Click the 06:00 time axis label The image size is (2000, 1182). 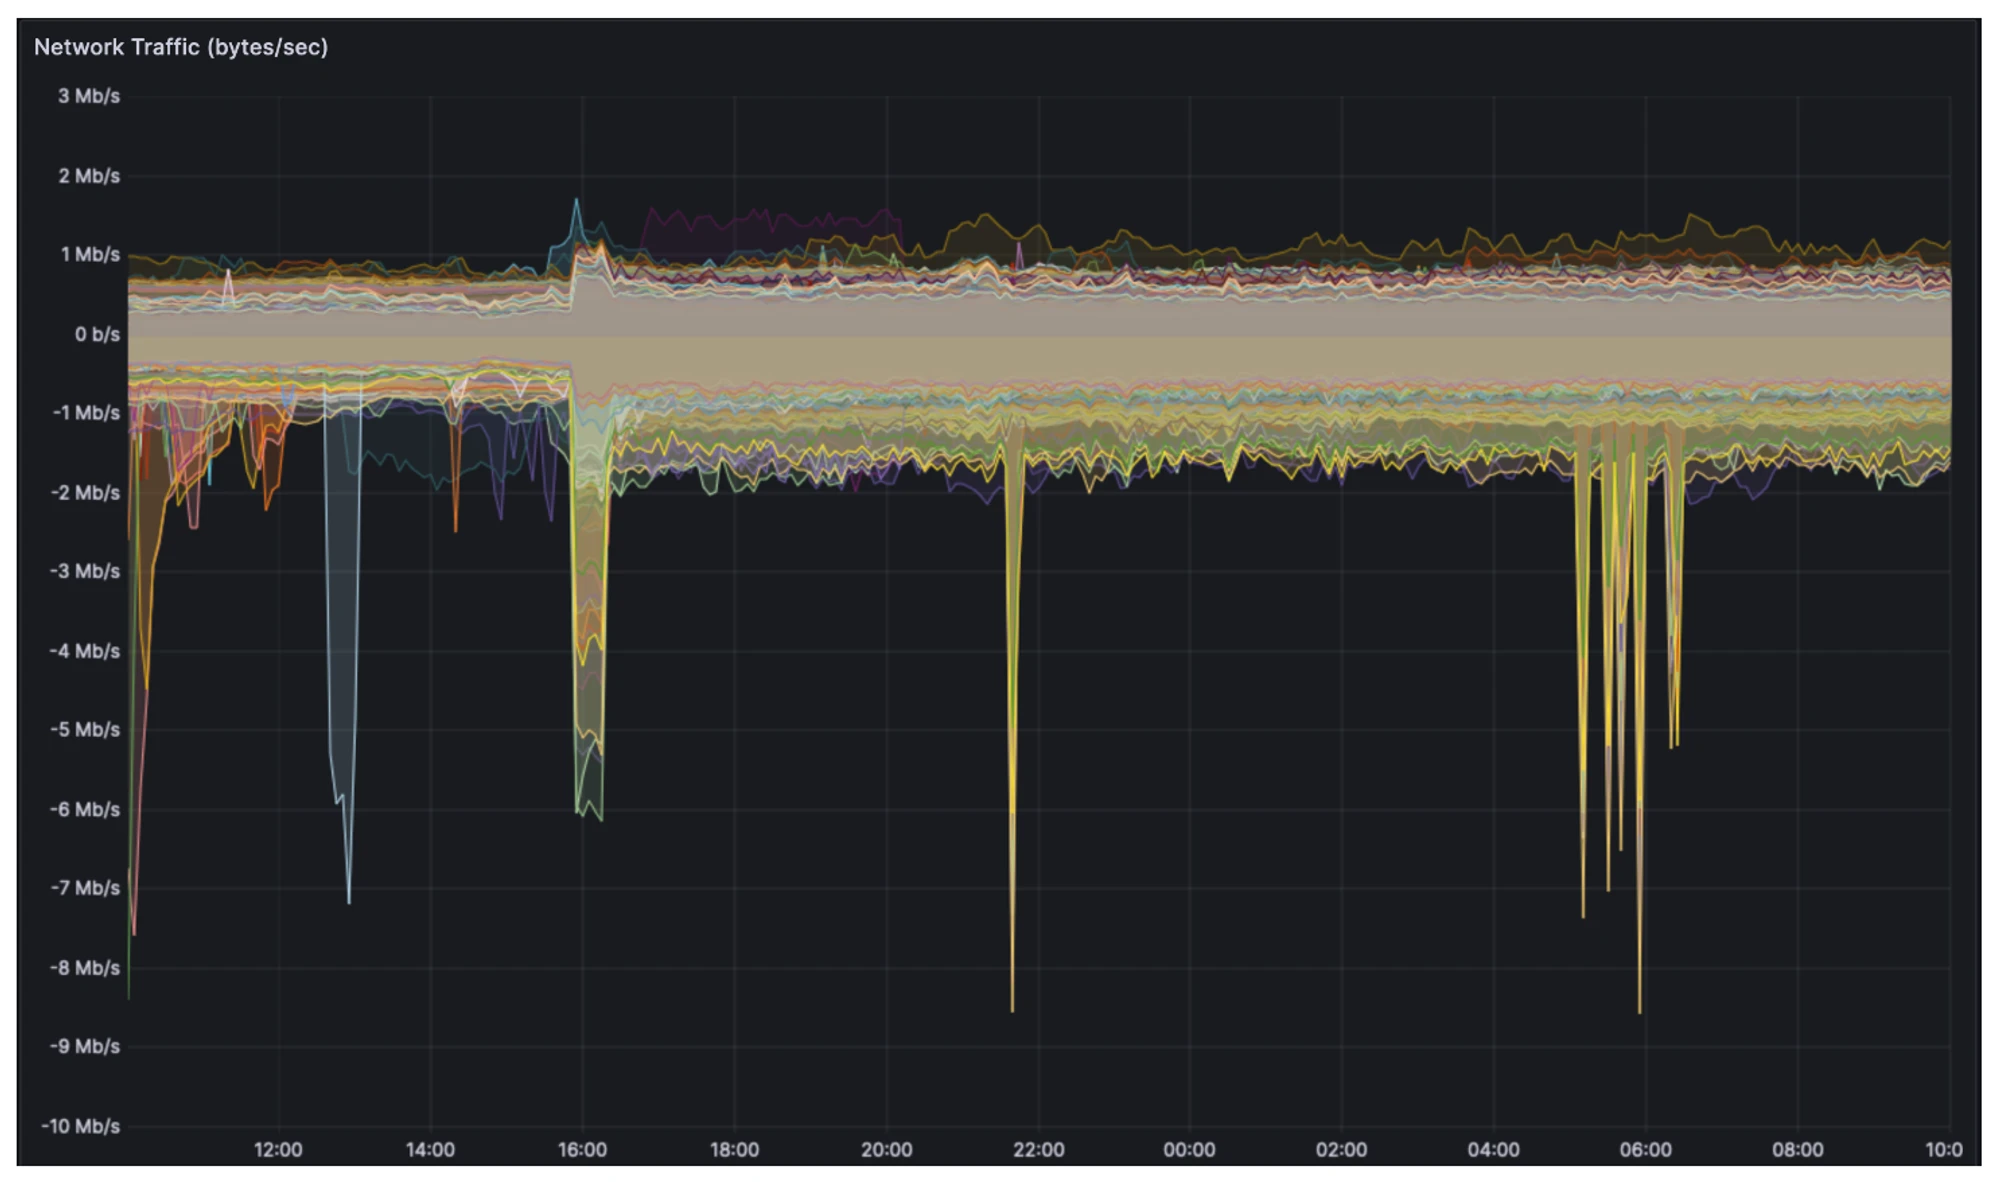(1645, 1150)
